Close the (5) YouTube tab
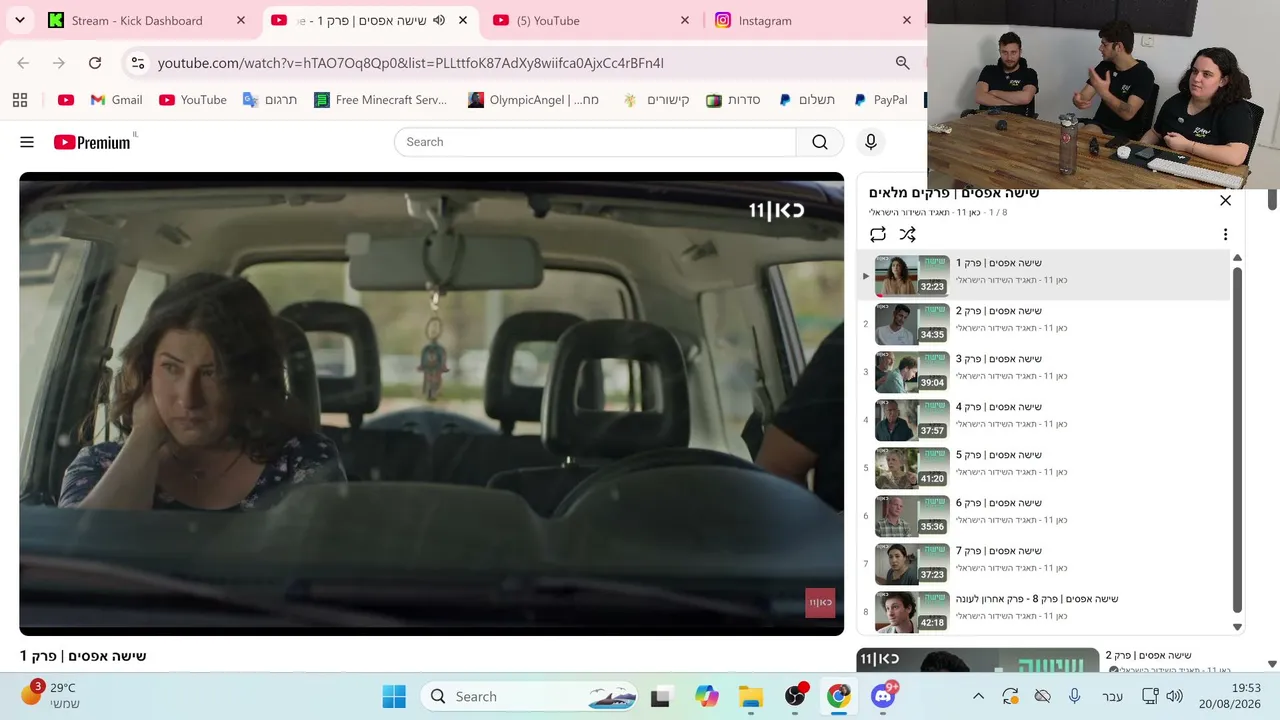The image size is (1280, 720). pos(685,20)
